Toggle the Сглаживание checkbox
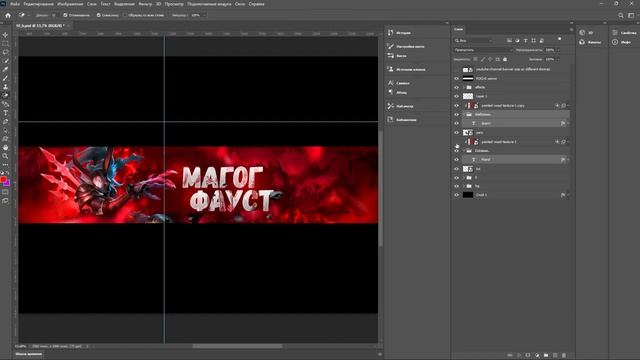 65,15
